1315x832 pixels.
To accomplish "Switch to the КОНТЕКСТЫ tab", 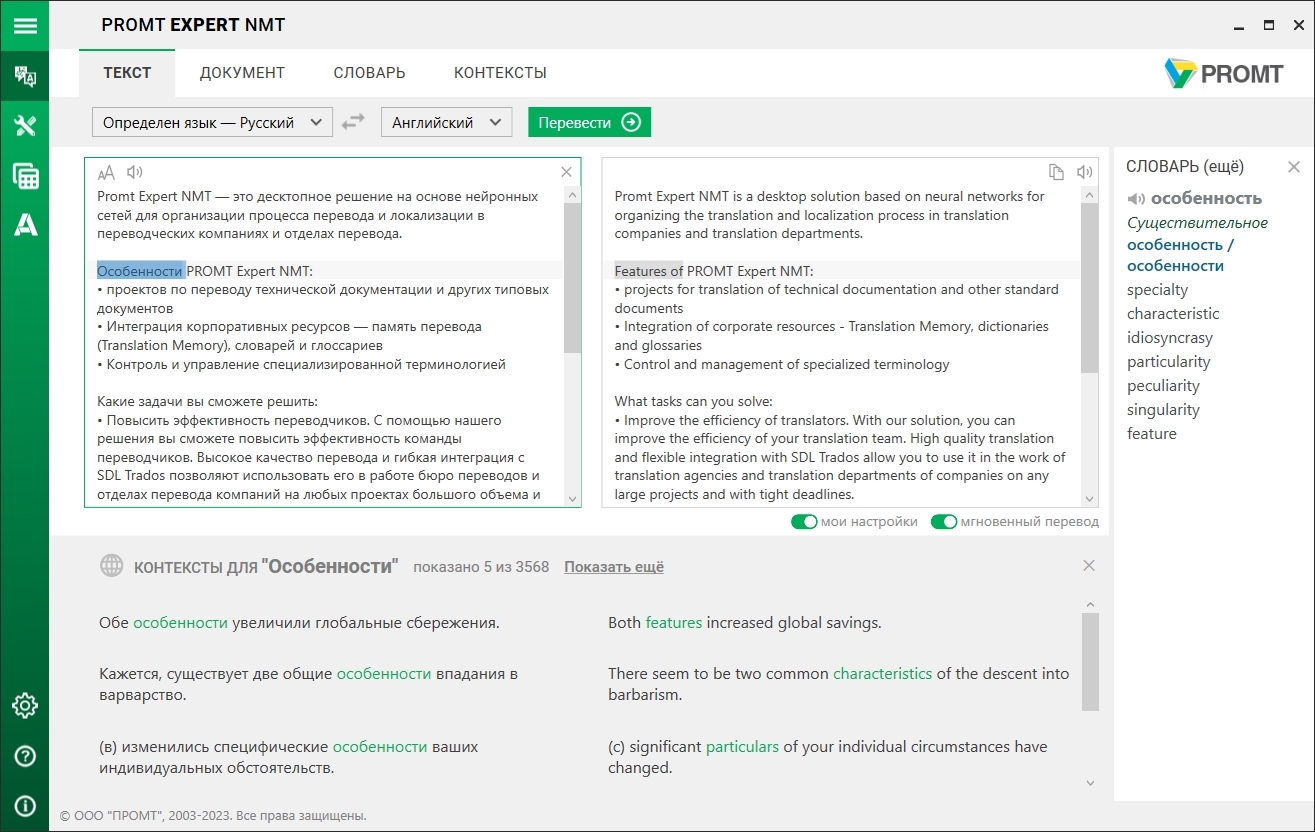I will (x=500, y=73).
